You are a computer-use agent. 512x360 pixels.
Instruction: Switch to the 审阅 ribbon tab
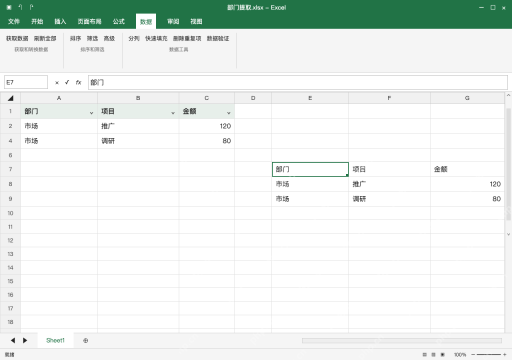pyautogui.click(x=173, y=22)
